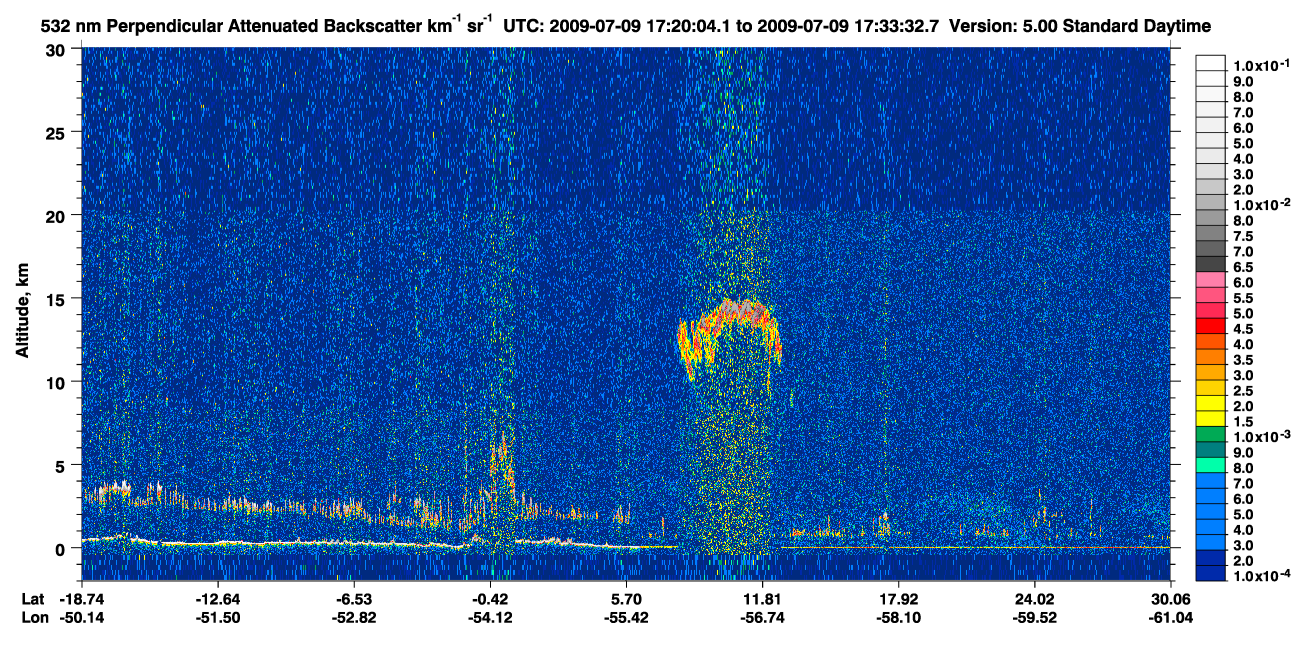Click the 'Altitude, km' axis title
This screenshot has width=1300, height=667.
22,311
